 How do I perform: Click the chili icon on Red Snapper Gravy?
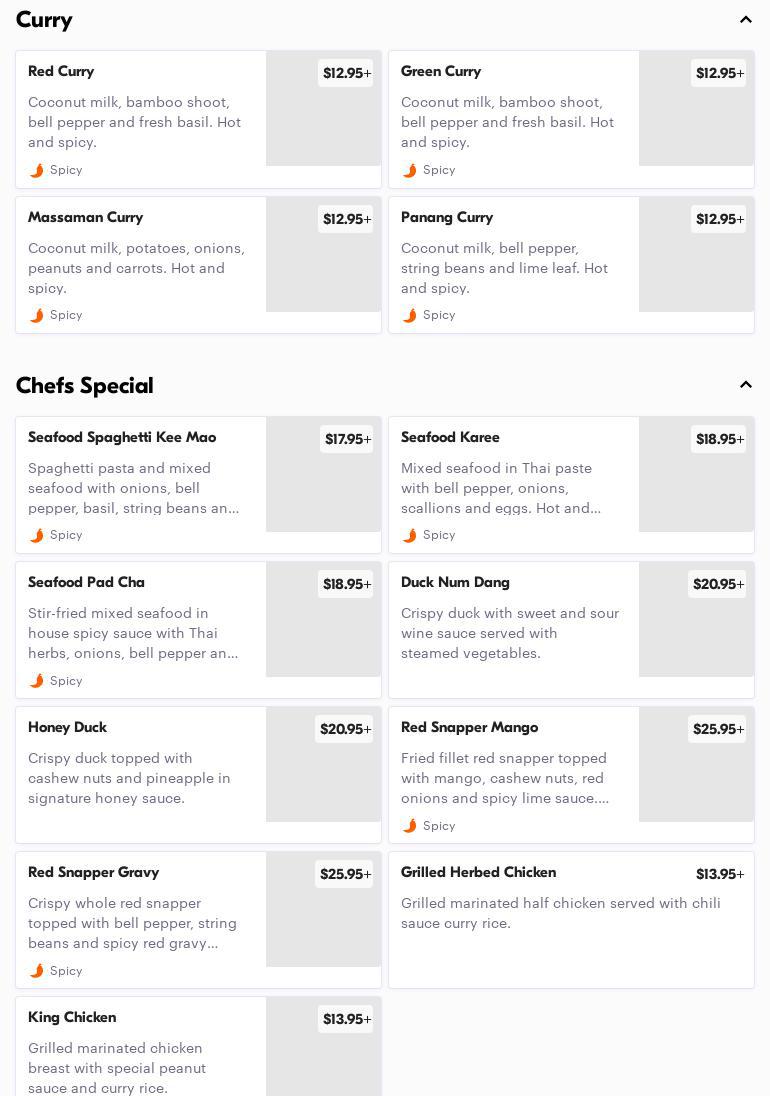tap(37, 971)
